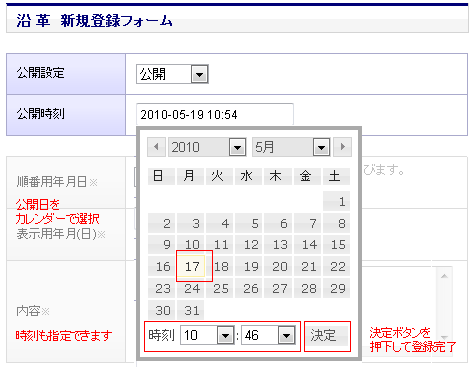Choose day 31 in the calendar
Screen dimensions: 476x368
pyautogui.click(x=190, y=310)
